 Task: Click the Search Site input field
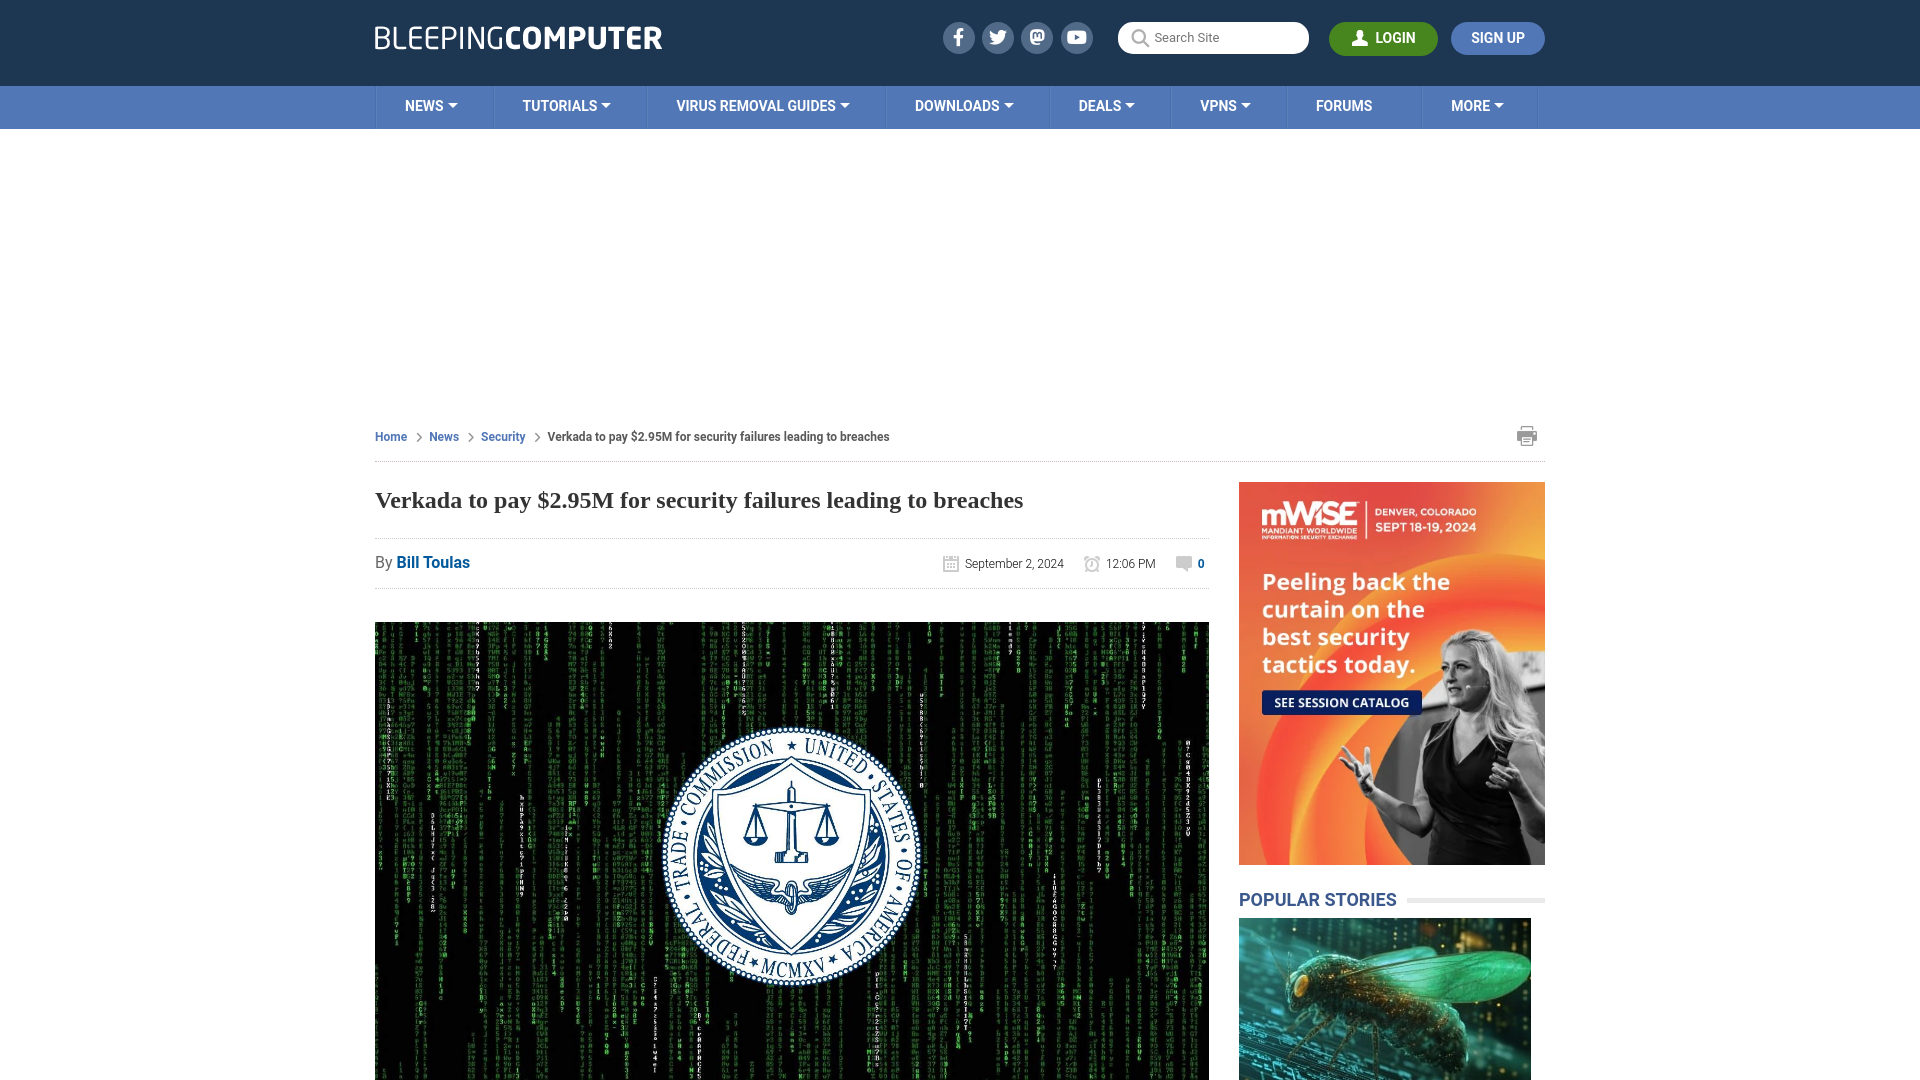1213,38
